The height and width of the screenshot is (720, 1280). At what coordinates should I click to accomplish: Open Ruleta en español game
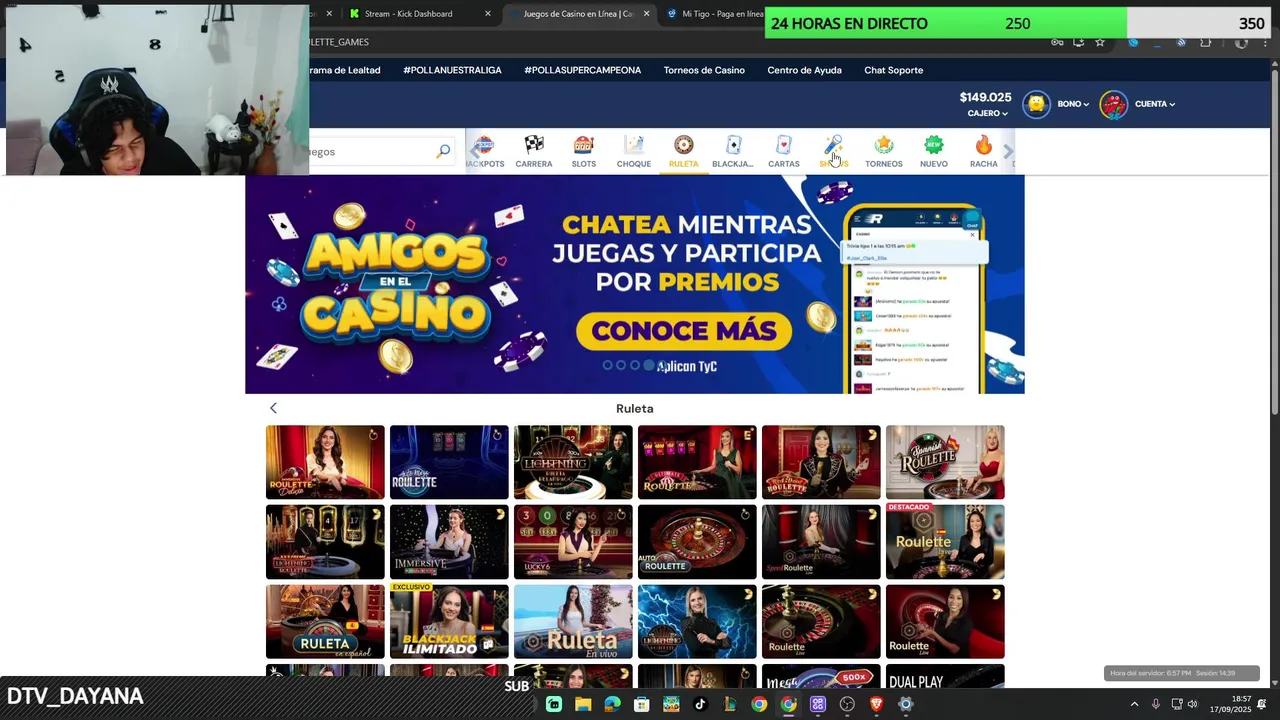(x=325, y=621)
